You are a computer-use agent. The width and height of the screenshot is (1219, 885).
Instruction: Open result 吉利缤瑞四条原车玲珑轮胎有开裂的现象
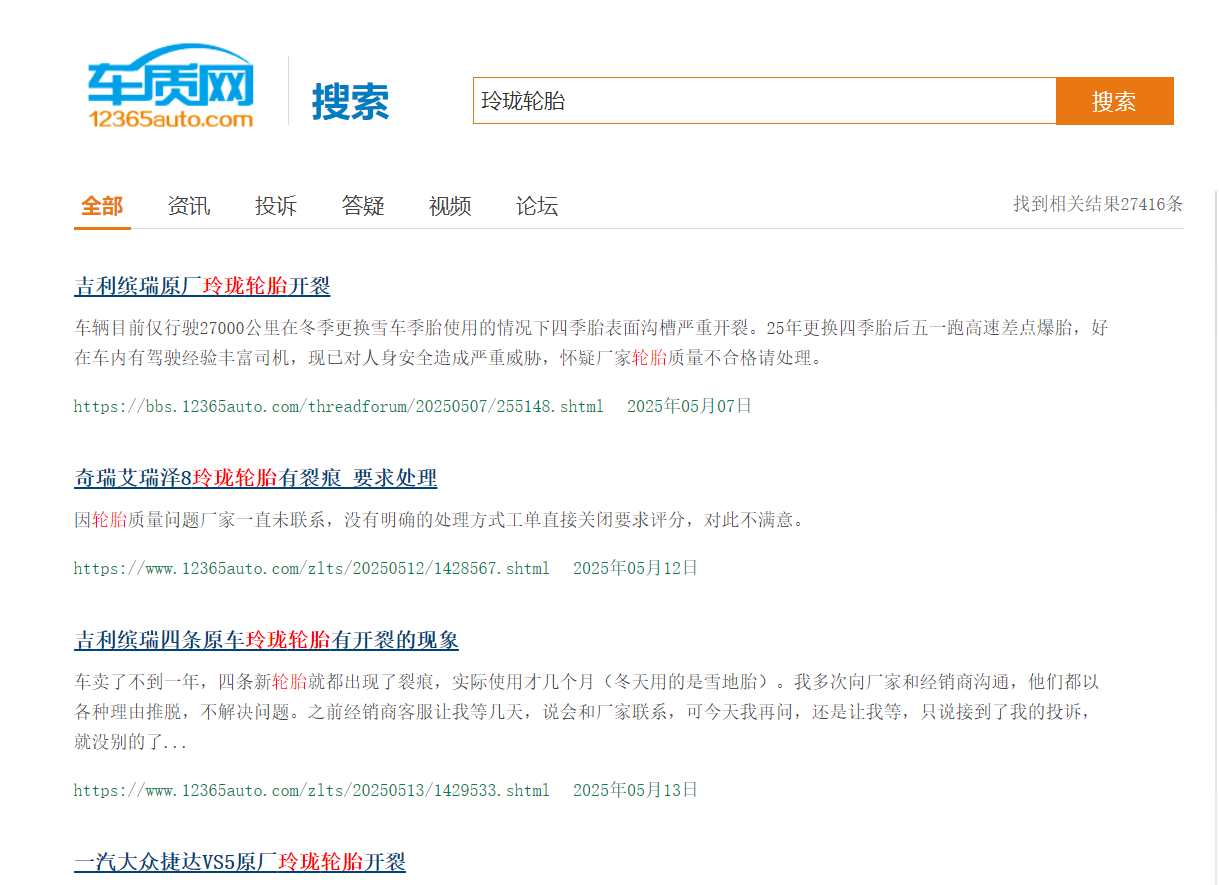(x=266, y=640)
